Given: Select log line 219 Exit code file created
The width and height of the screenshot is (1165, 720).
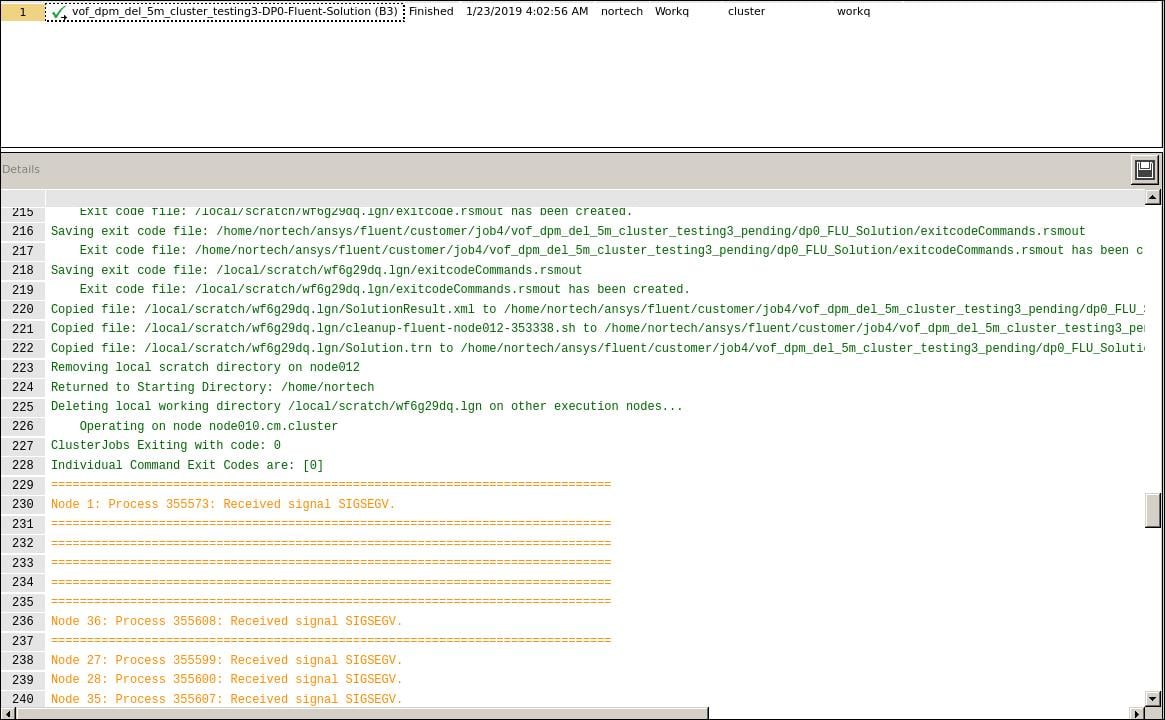Looking at the screenshot, I should pos(384,289).
